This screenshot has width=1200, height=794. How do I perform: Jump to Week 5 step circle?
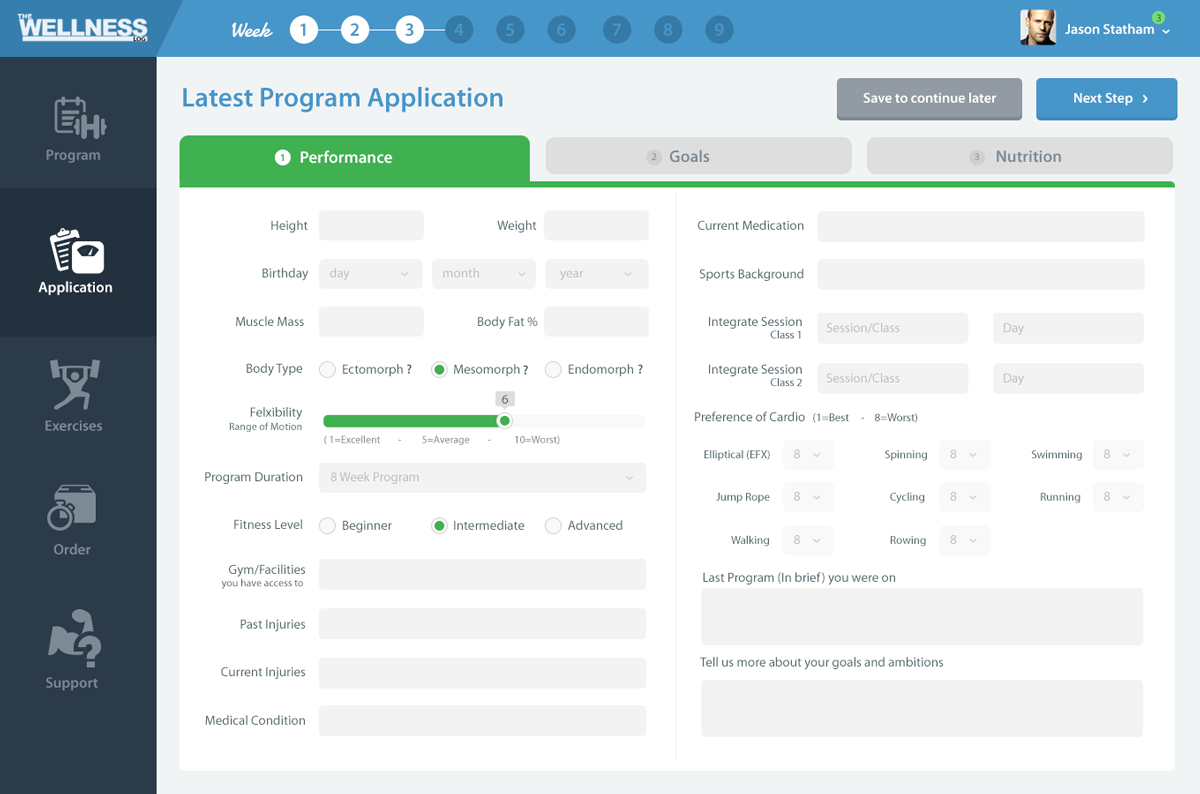(x=510, y=30)
